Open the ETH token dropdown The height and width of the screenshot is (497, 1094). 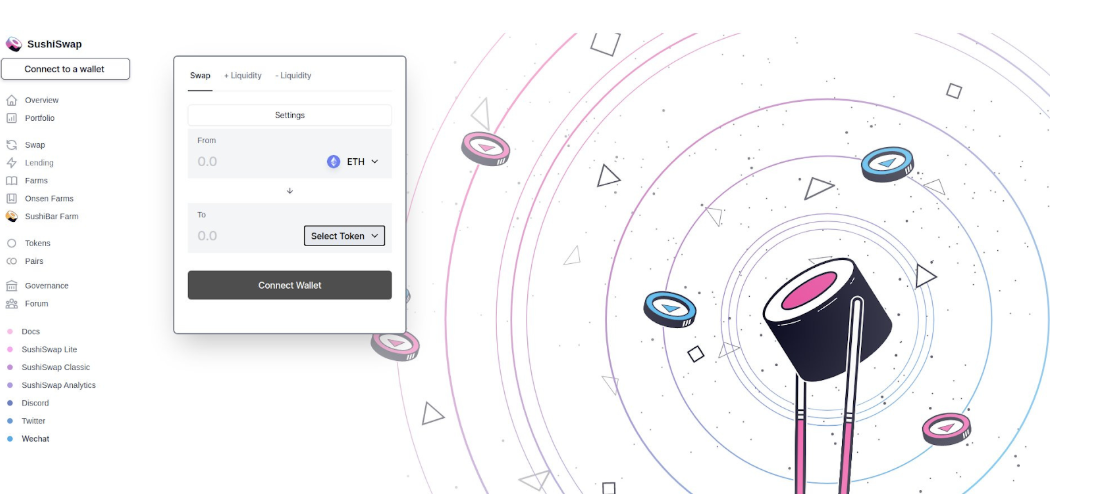click(x=353, y=161)
